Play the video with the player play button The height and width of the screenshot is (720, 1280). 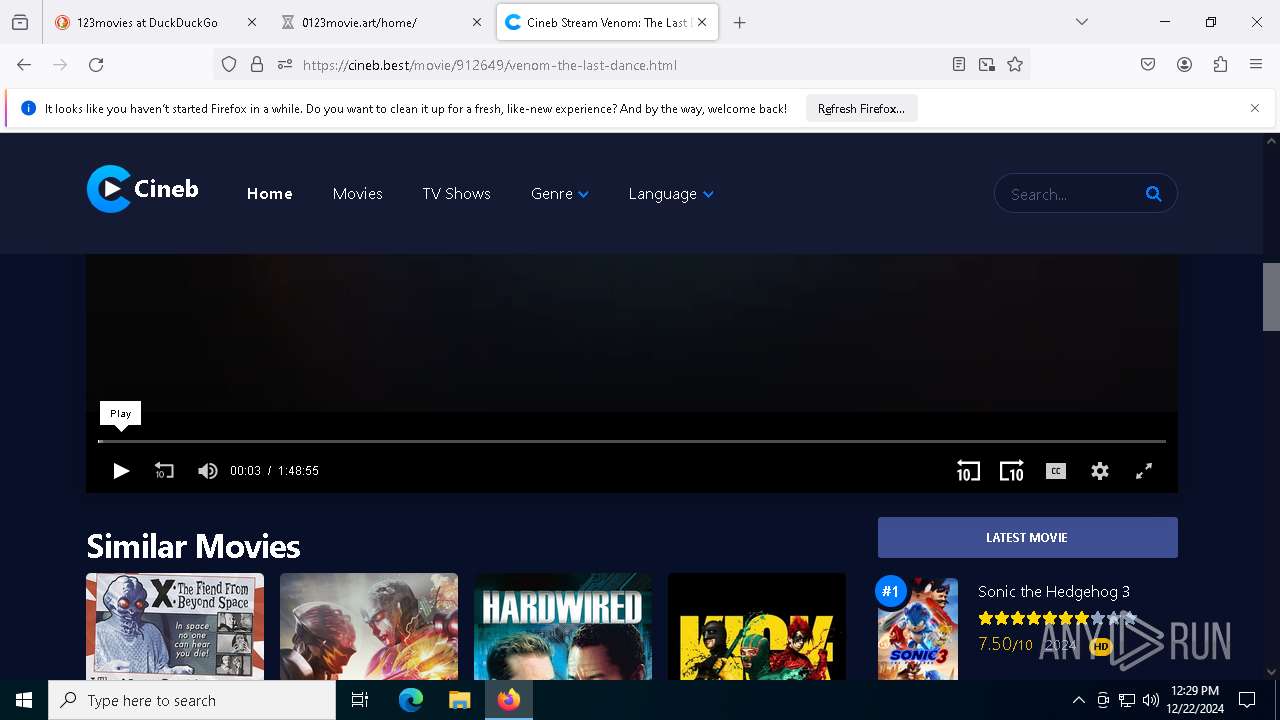(x=121, y=471)
